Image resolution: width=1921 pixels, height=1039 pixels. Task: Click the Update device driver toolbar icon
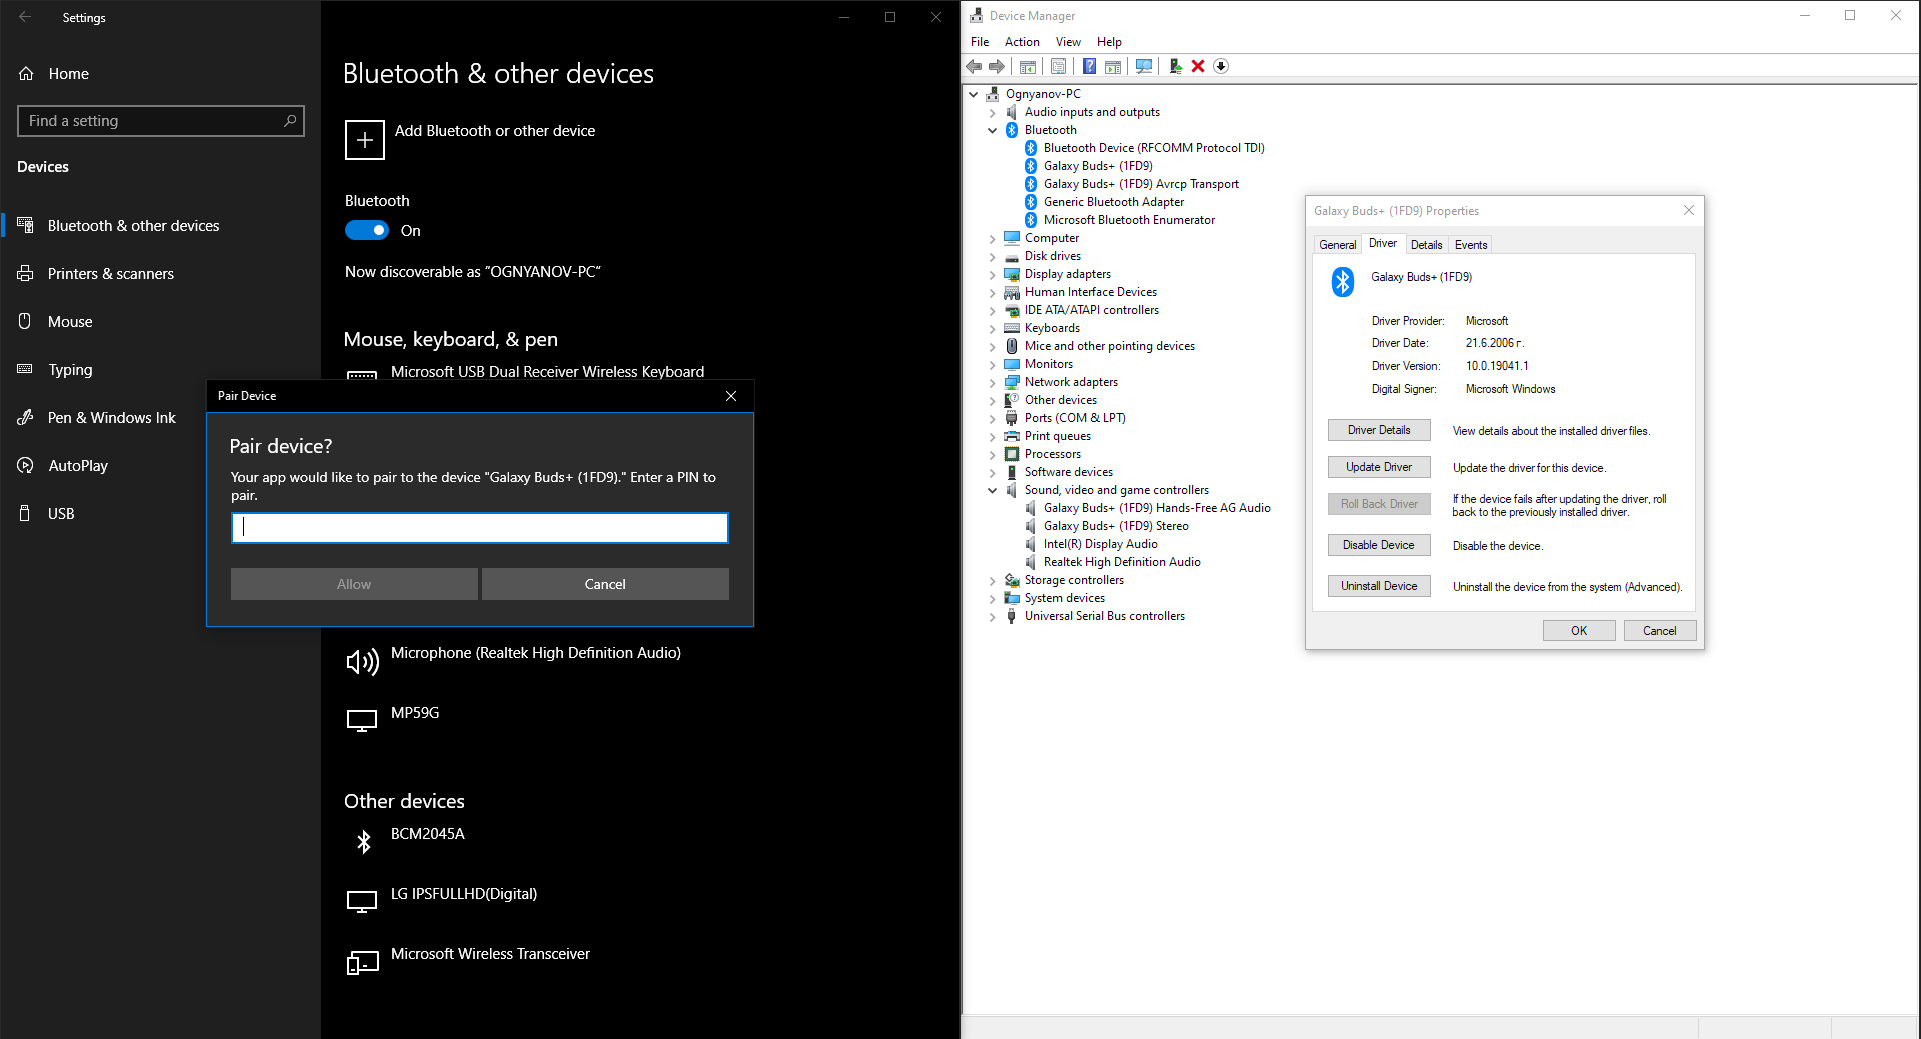pos(1175,66)
